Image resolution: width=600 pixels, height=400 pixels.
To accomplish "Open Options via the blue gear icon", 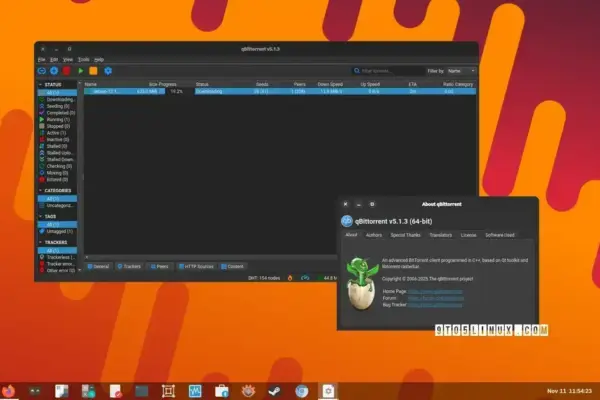I will 108,71.
